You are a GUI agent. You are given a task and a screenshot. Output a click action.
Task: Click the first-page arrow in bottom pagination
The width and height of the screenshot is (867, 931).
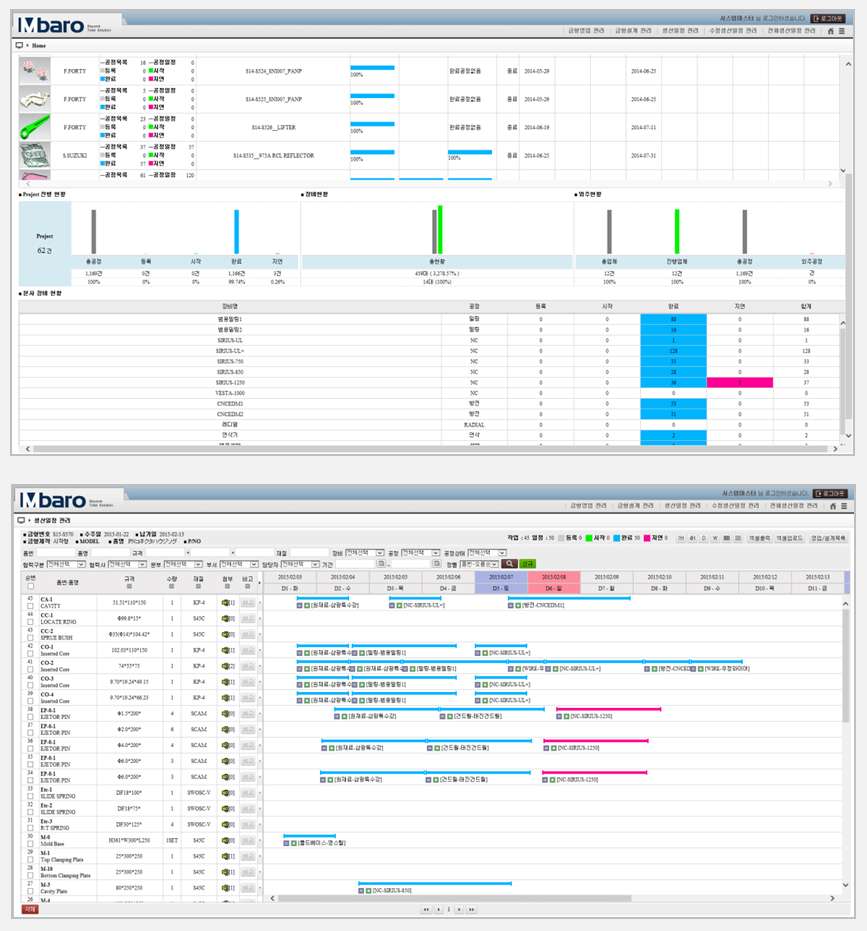[x=427, y=909]
